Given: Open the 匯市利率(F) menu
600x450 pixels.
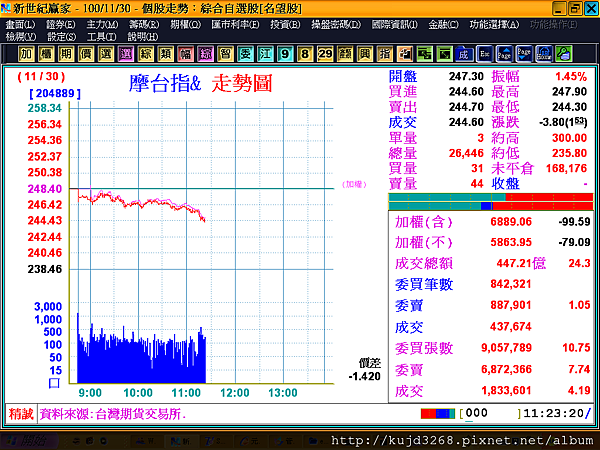Looking at the screenshot, I should (235, 25).
